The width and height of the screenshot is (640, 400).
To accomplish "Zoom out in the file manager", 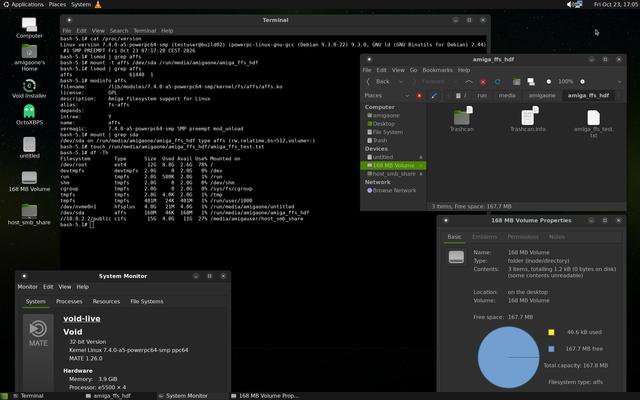I will point(549,82).
